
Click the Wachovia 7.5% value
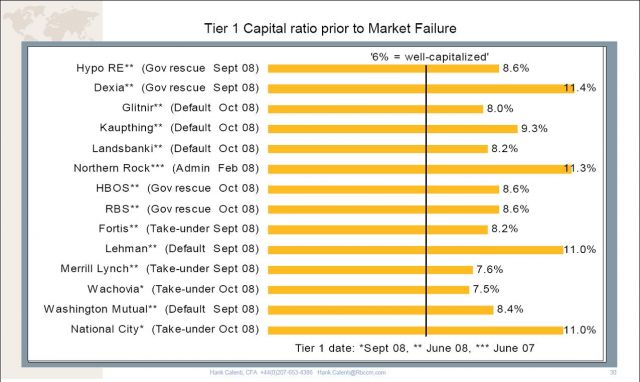click(486, 289)
